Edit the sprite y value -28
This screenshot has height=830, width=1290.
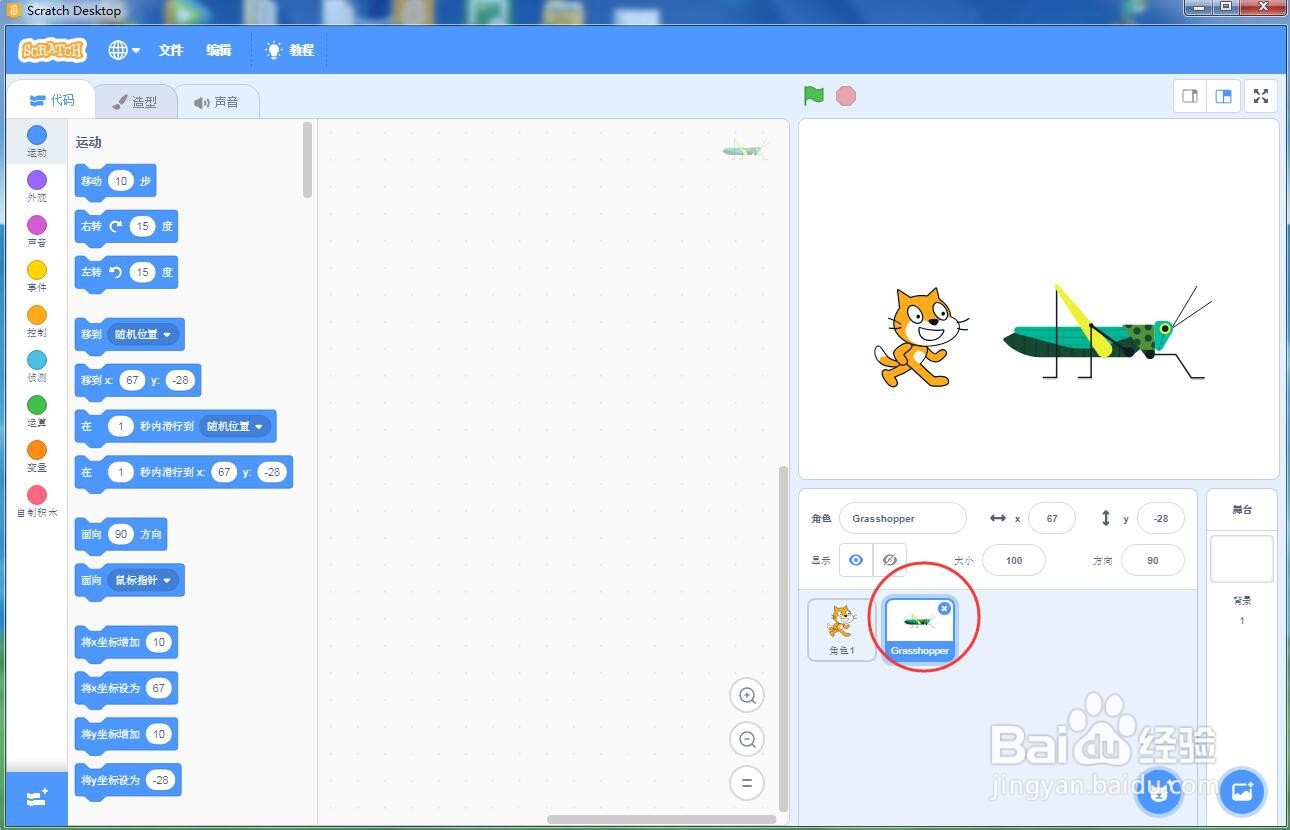click(x=1161, y=518)
